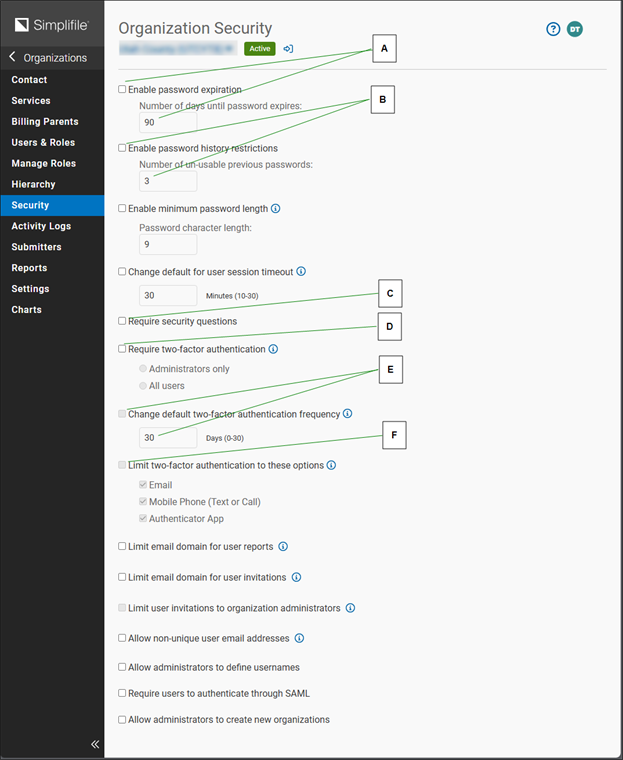Check Limit user invitations to organization administrators
Screen dimensions: 623x760
point(122,607)
